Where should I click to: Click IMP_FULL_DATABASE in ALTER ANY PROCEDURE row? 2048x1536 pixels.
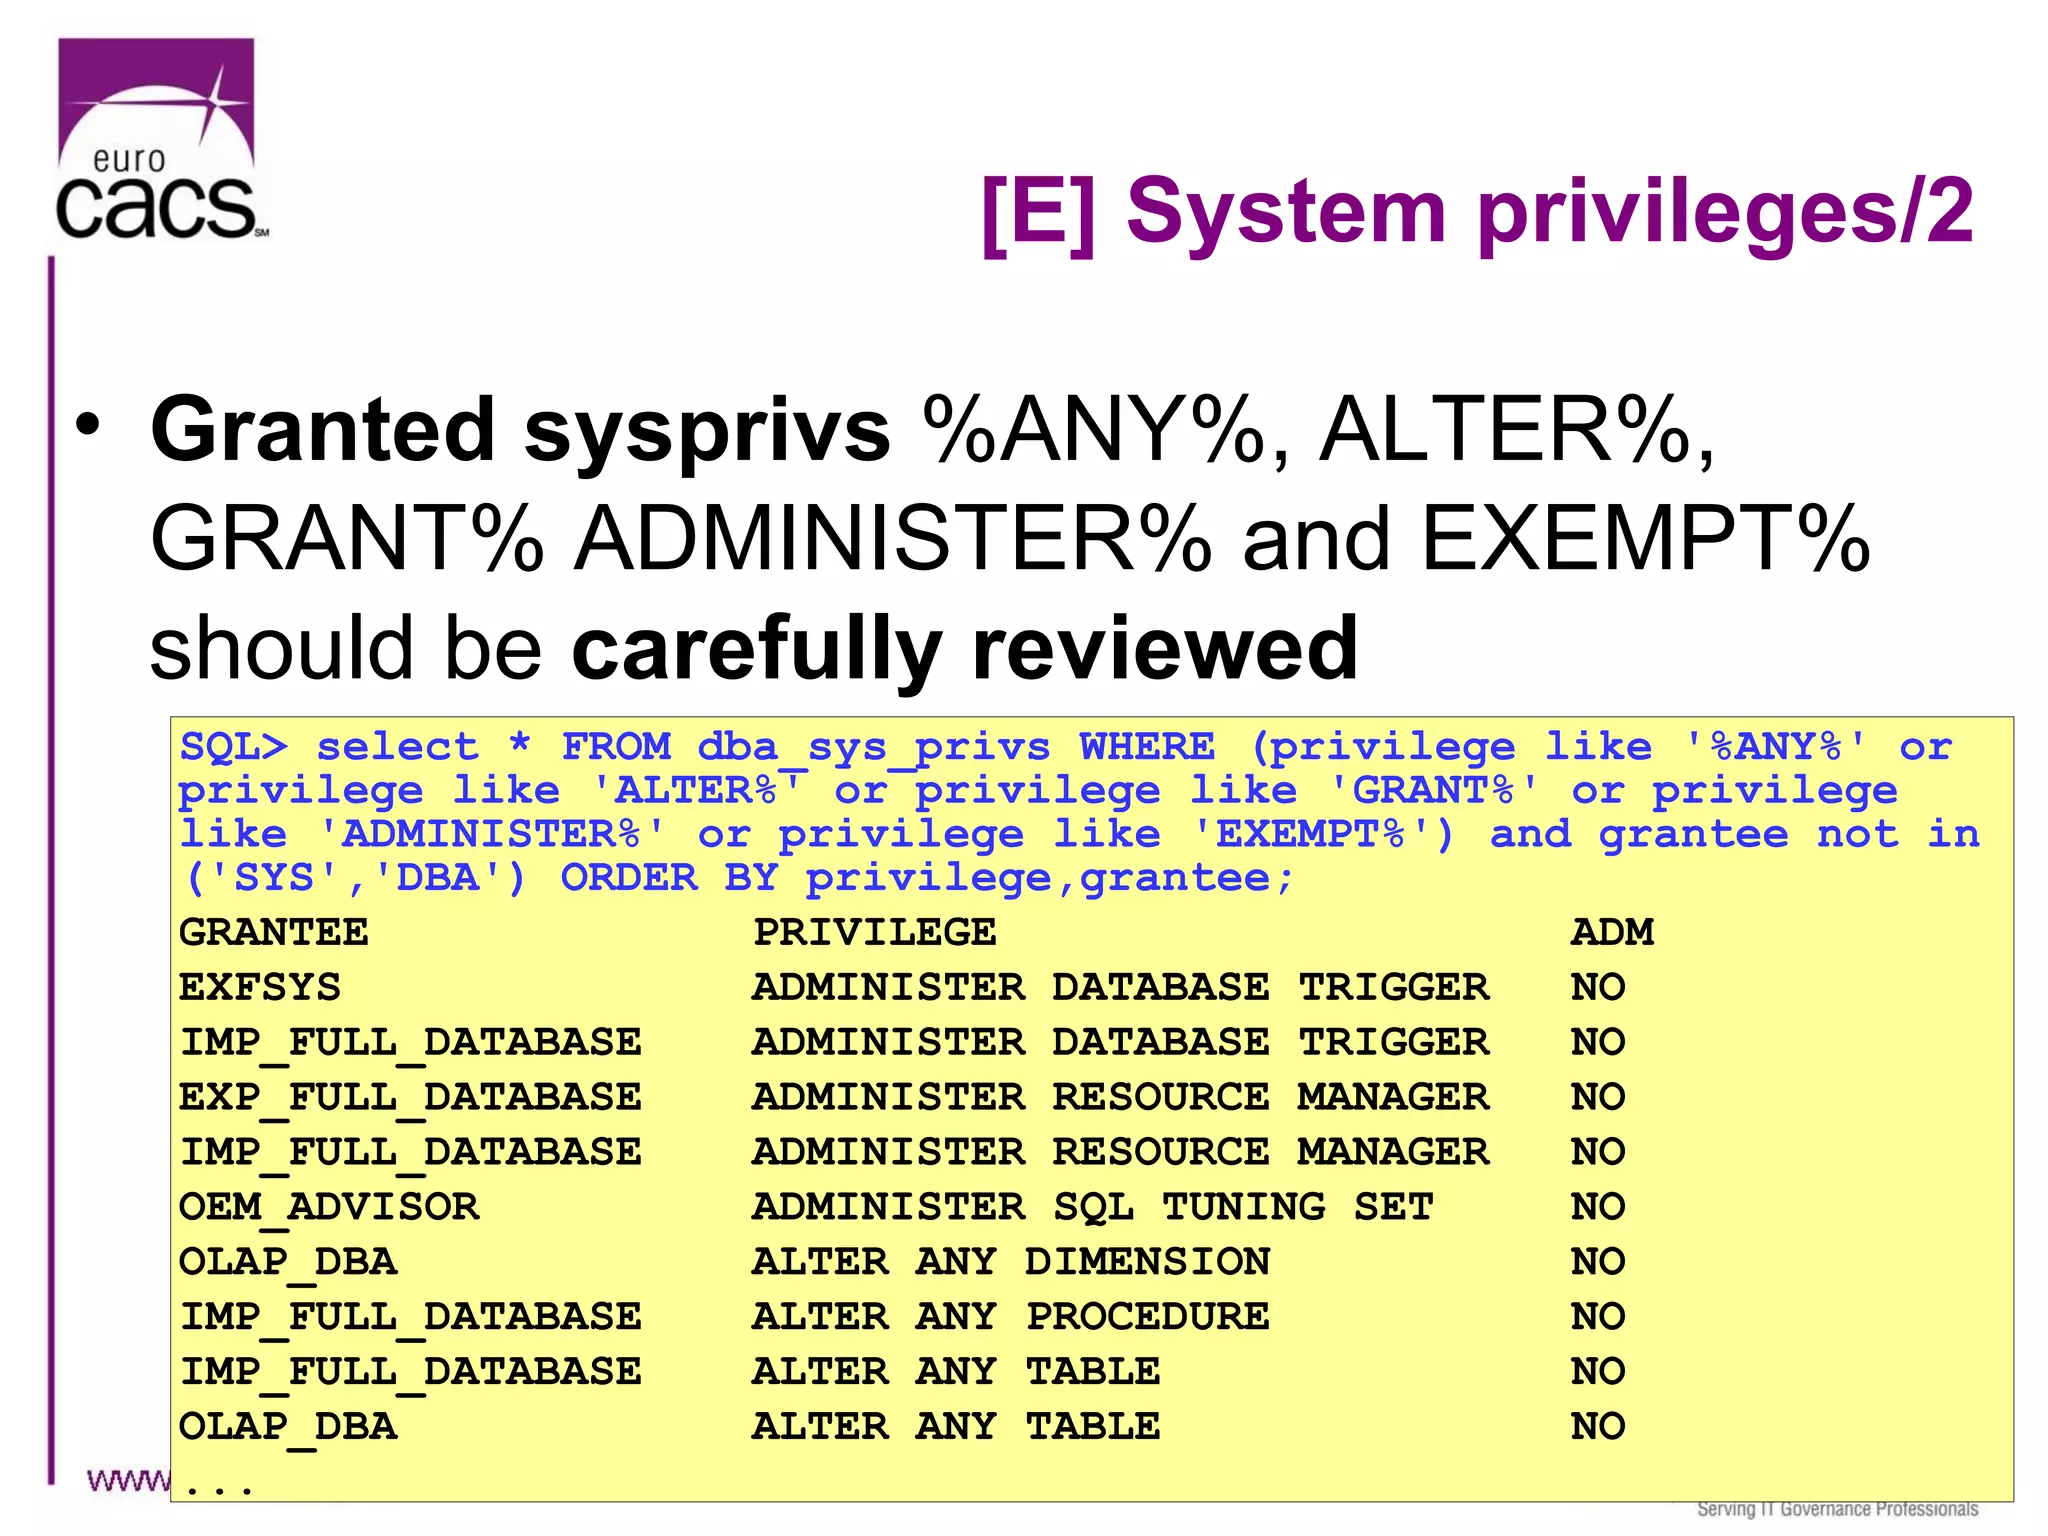[x=410, y=1318]
